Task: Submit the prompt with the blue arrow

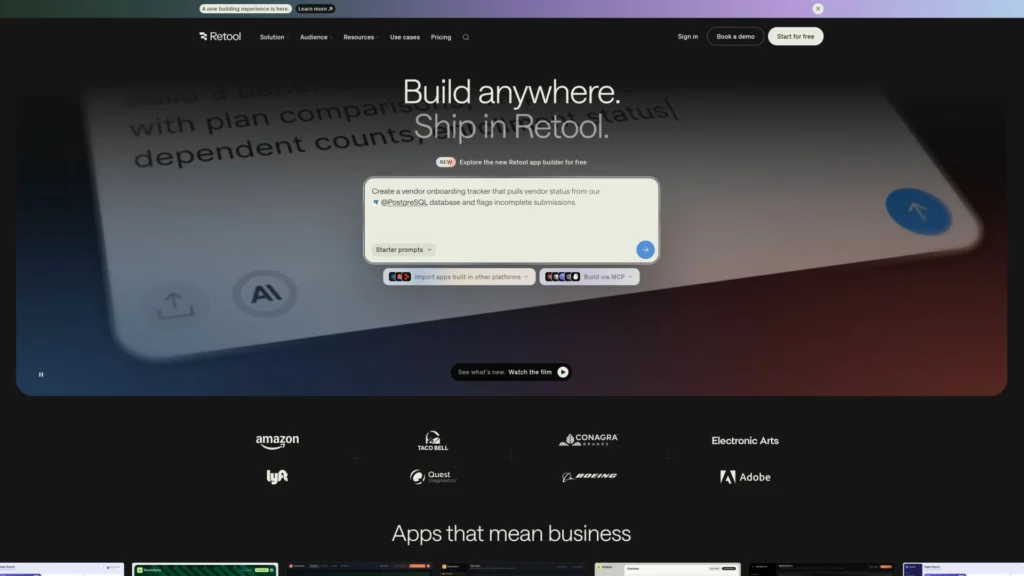Action: point(645,249)
